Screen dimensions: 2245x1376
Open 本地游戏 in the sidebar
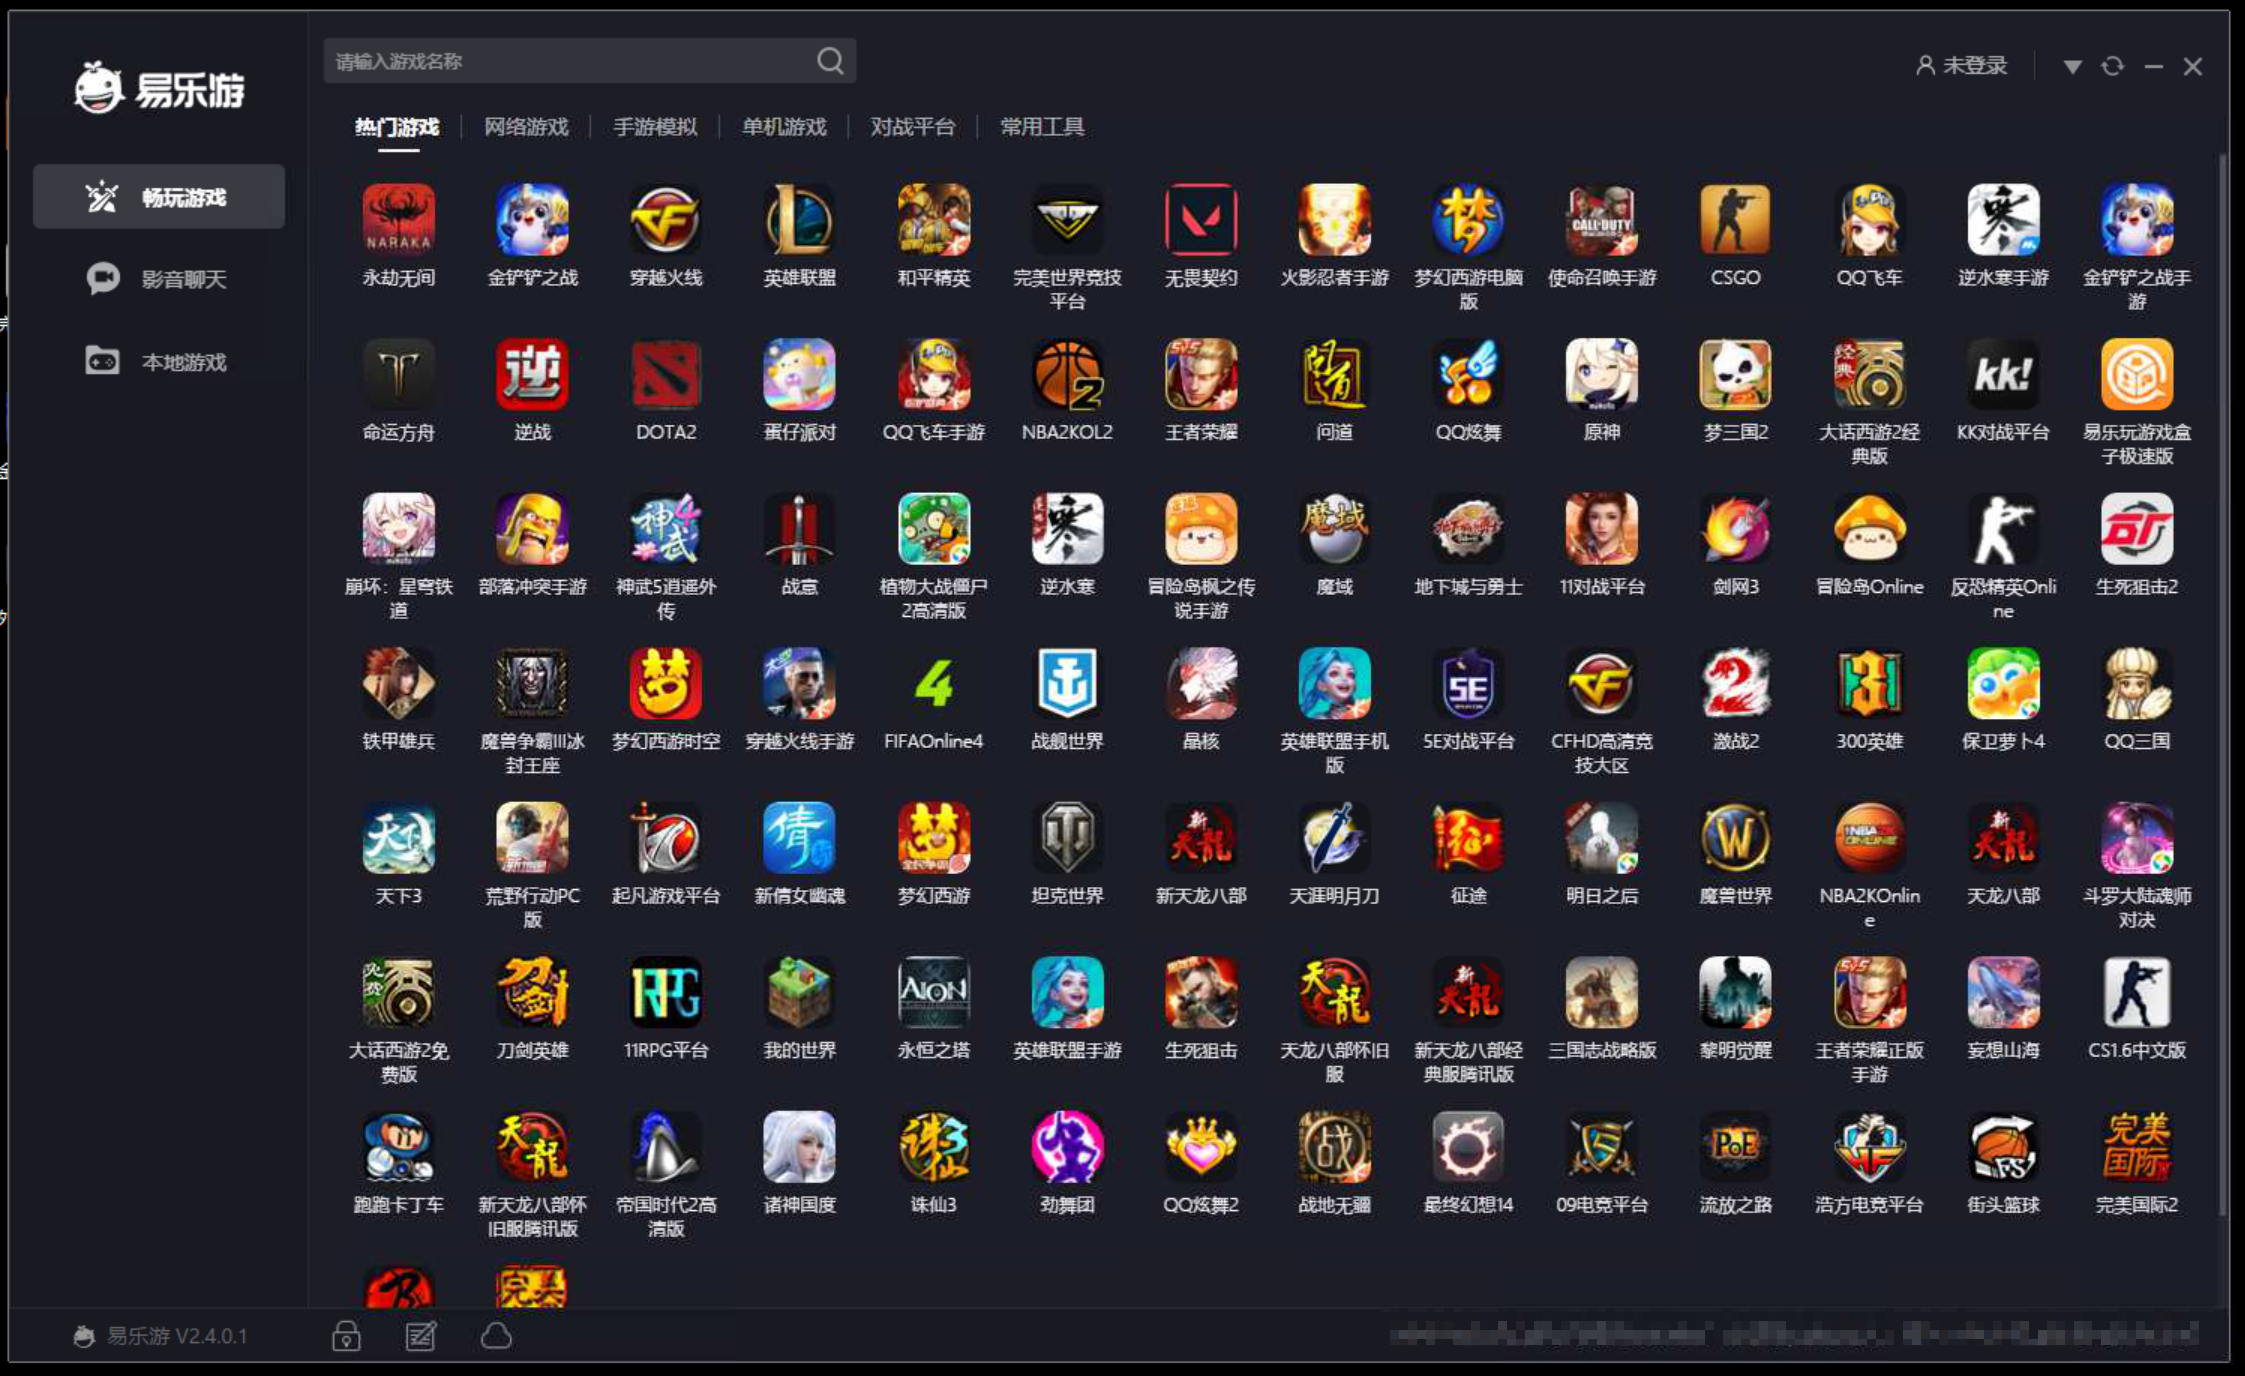[x=159, y=361]
